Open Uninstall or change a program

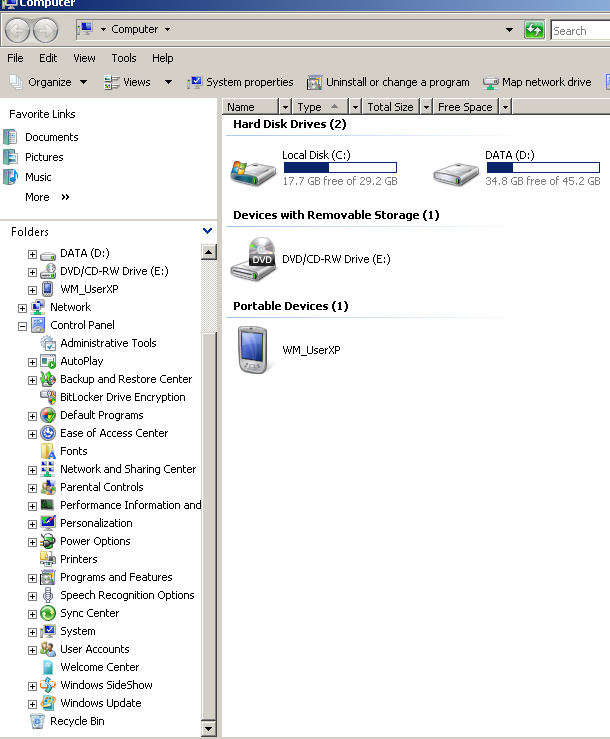click(x=388, y=82)
